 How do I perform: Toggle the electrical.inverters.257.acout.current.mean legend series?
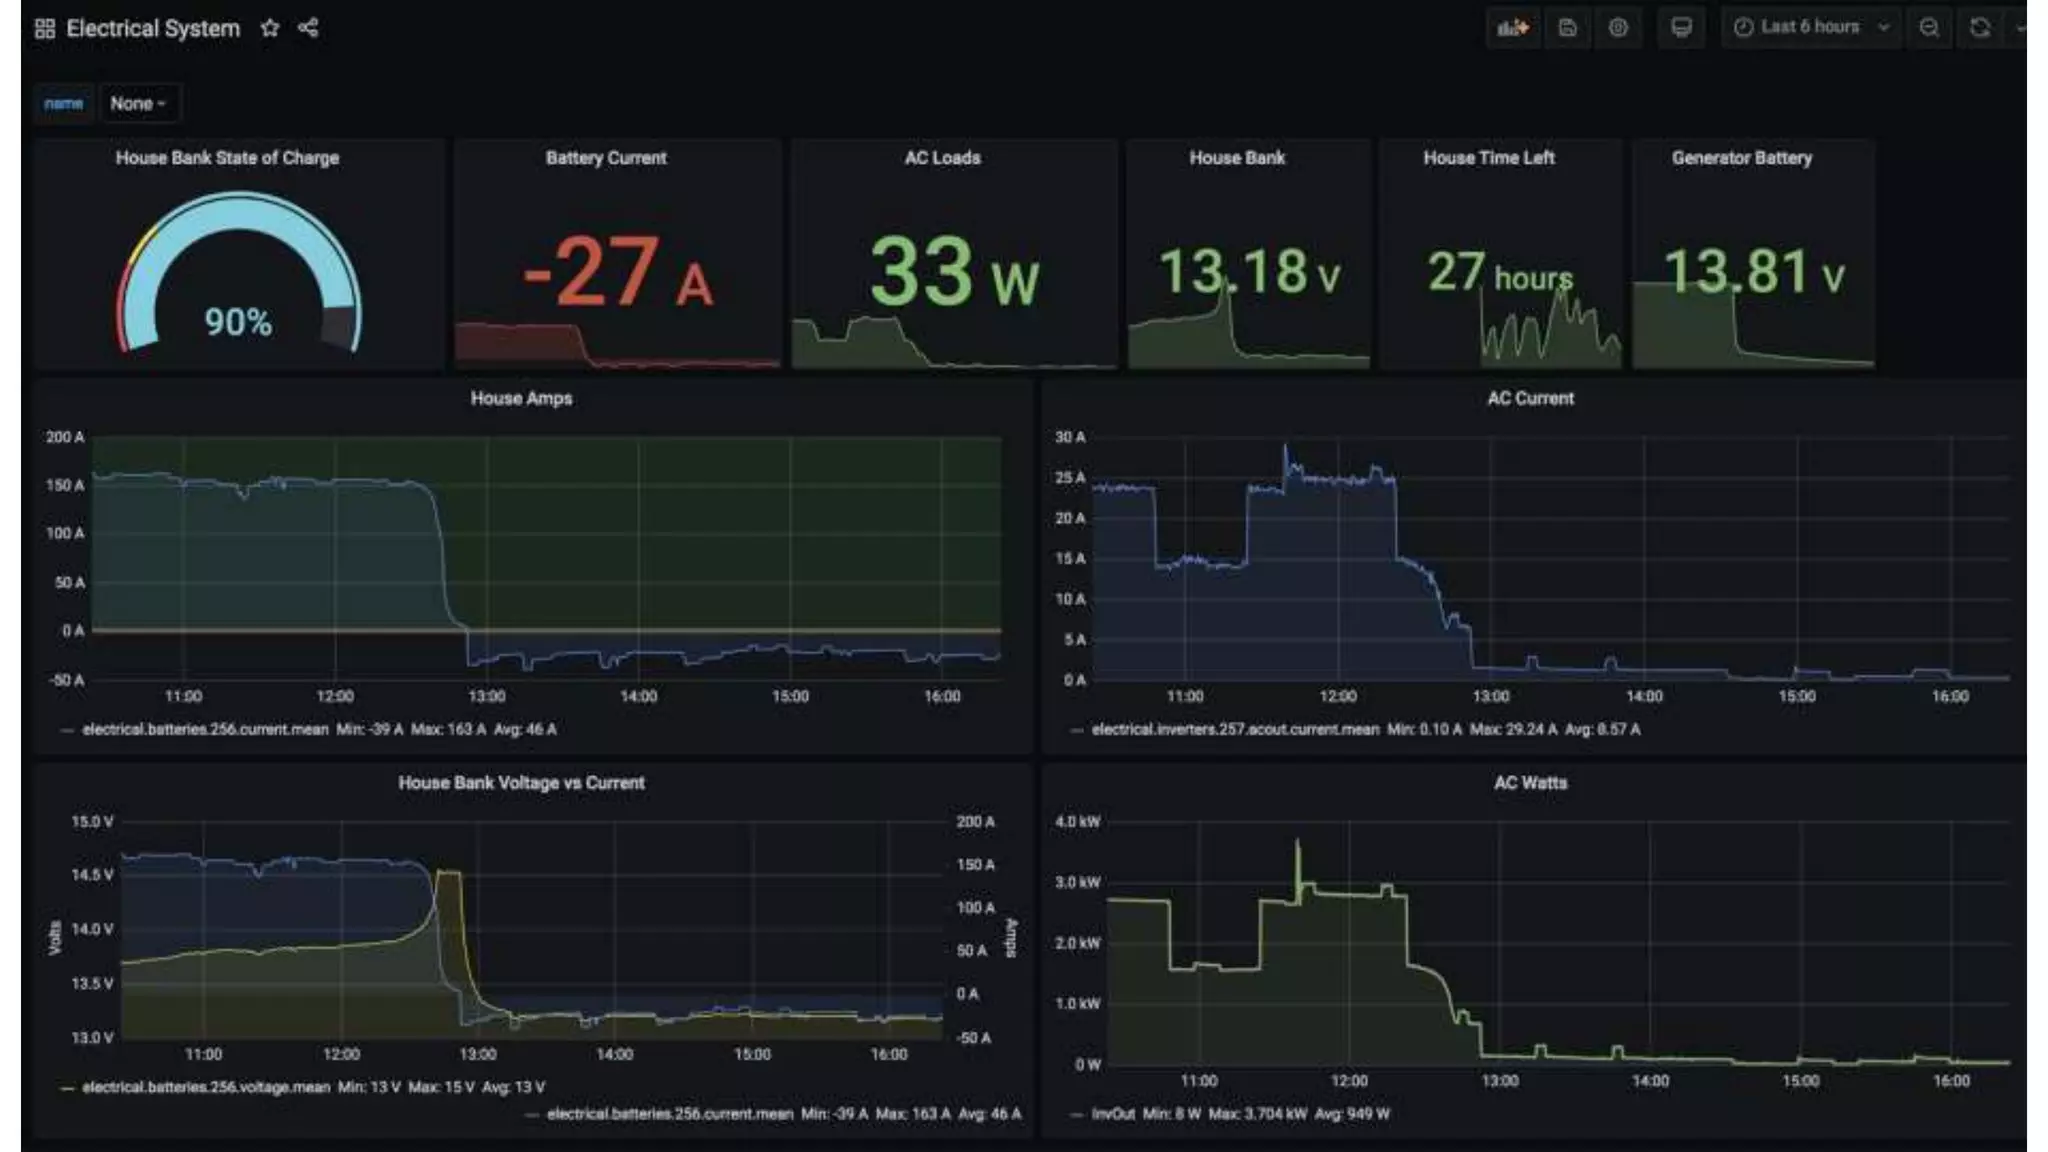pyautogui.click(x=1235, y=729)
